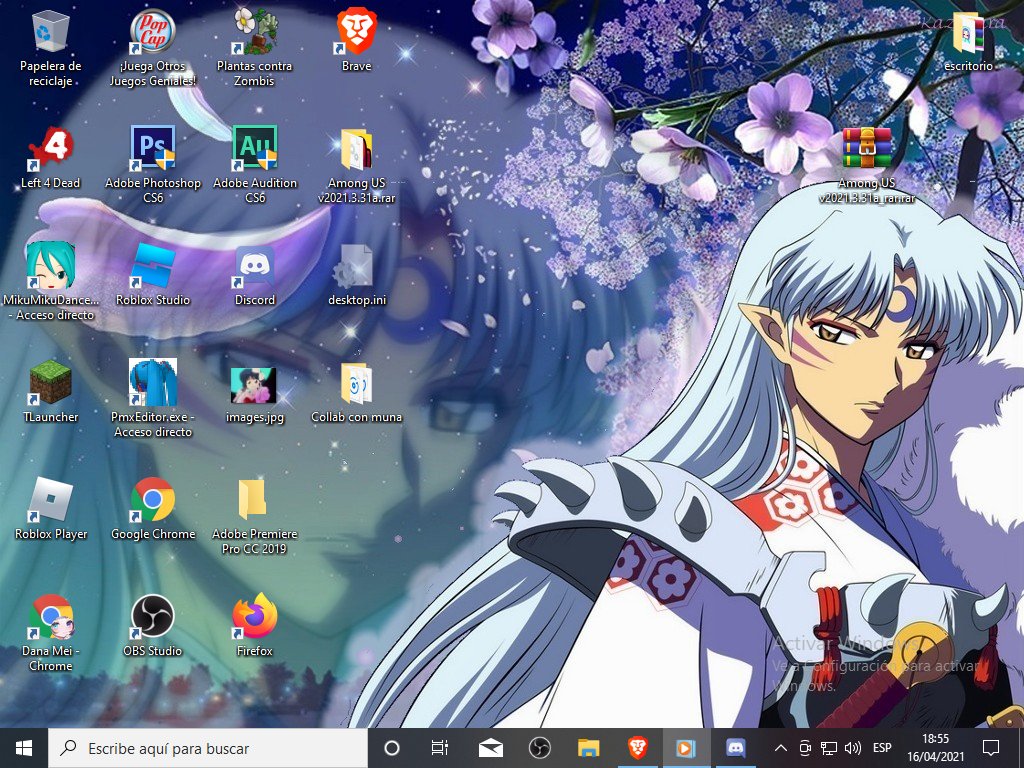Select PmxEditor.exe Acceso directo shortcut

(x=153, y=399)
